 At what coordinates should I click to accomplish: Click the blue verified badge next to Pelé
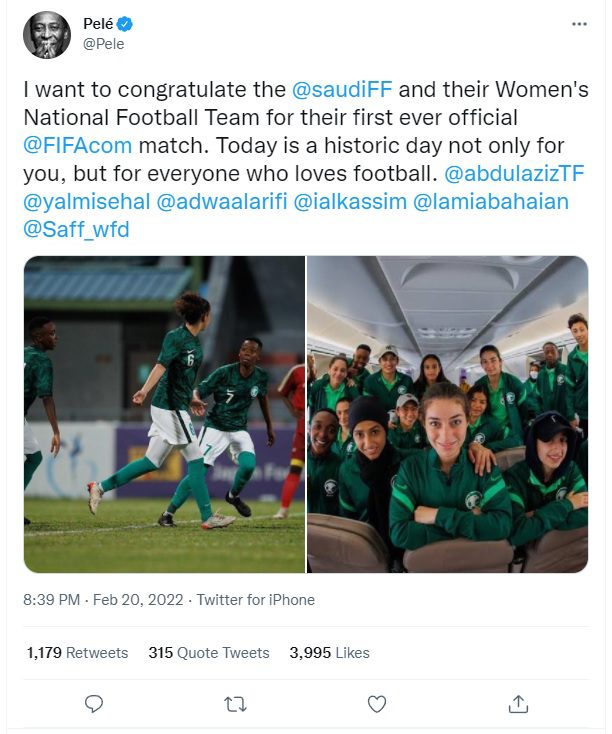[x=125, y=23]
